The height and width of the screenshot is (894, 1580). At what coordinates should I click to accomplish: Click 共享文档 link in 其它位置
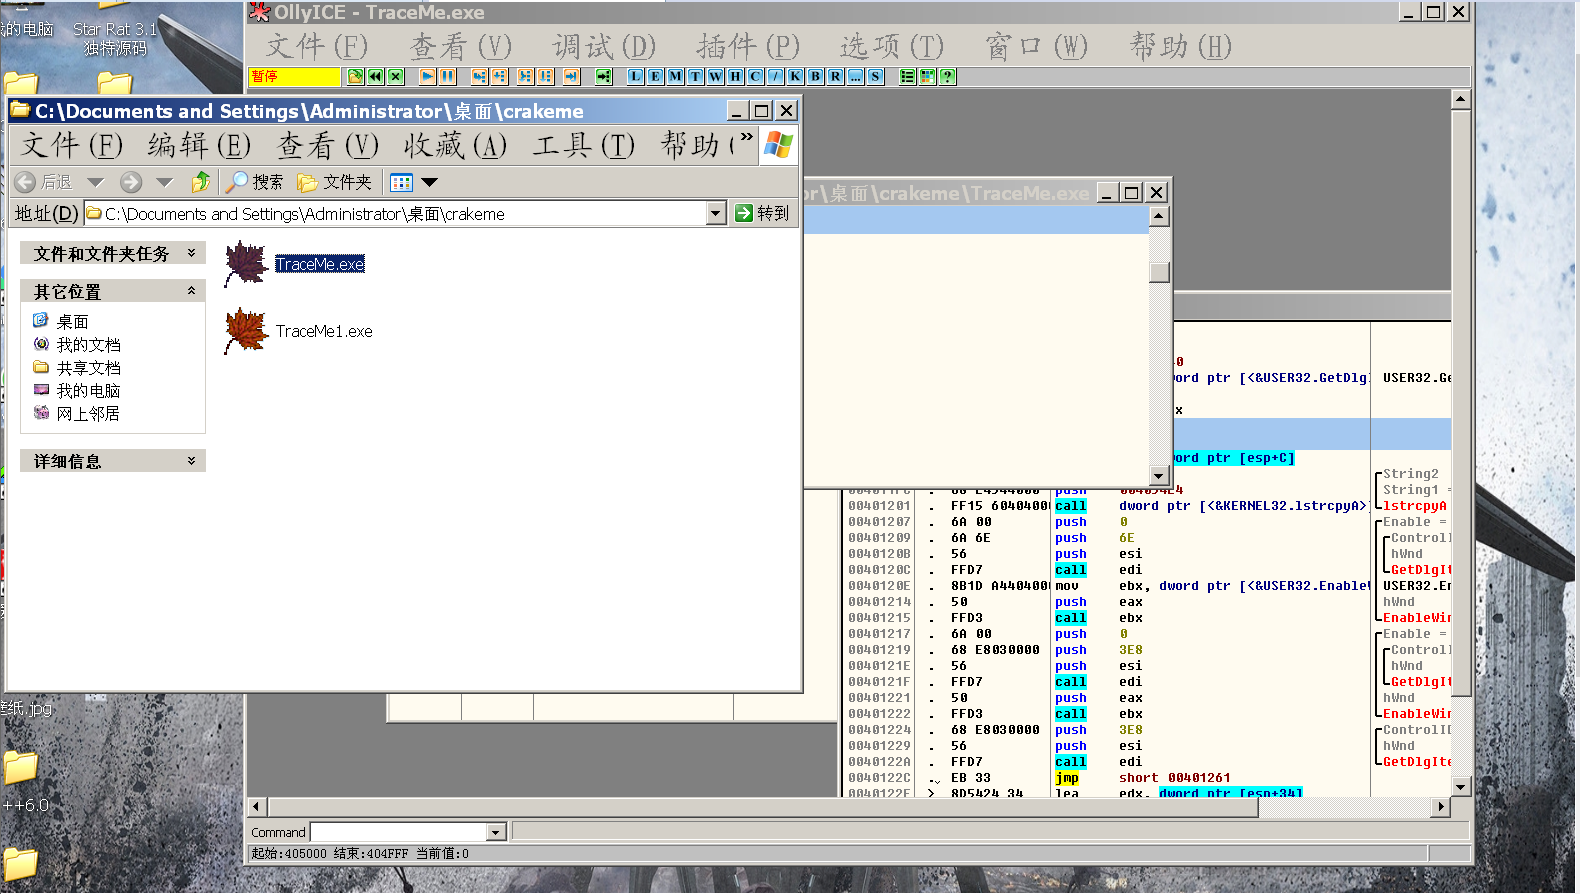(89, 367)
